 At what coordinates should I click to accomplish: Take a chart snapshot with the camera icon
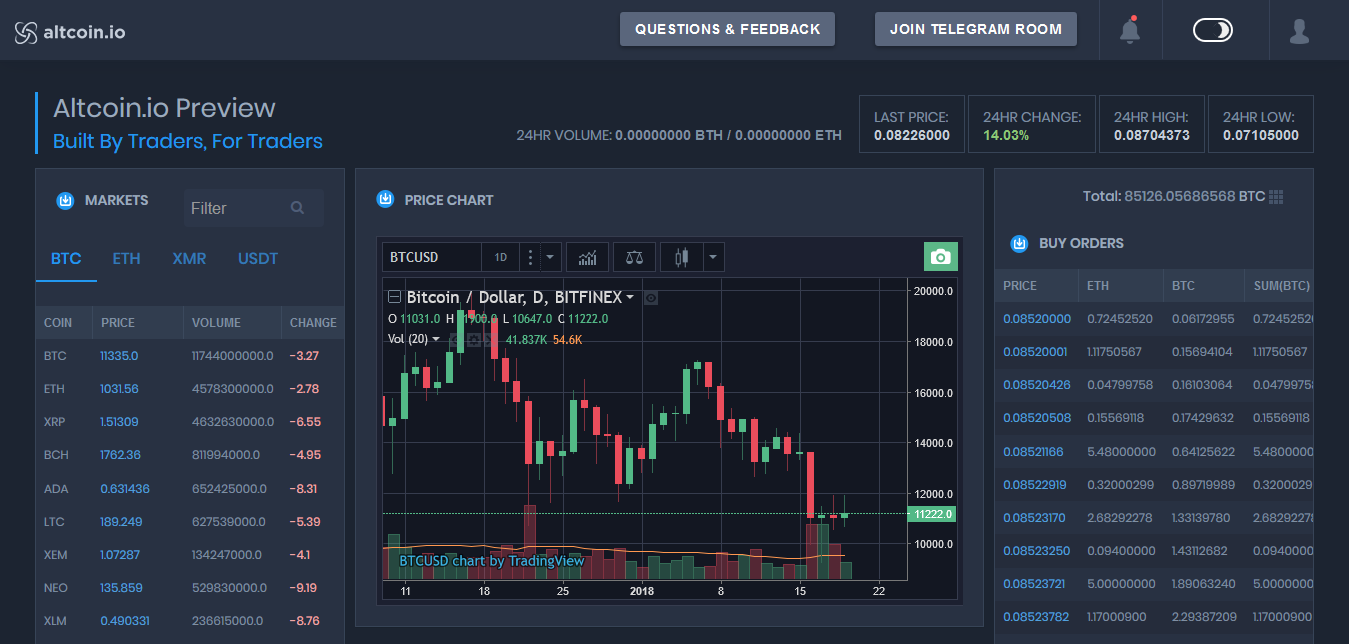(x=940, y=257)
